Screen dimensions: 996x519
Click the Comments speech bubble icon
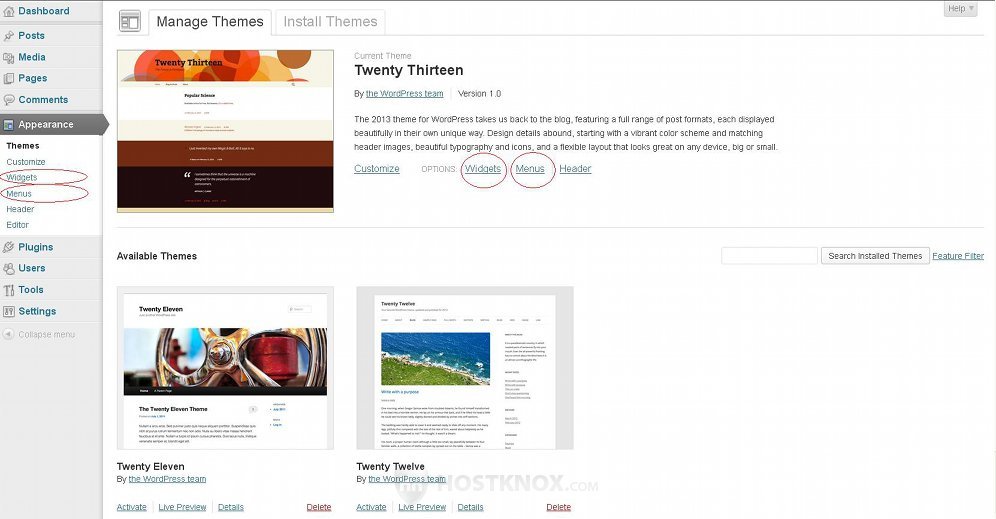[x=8, y=100]
